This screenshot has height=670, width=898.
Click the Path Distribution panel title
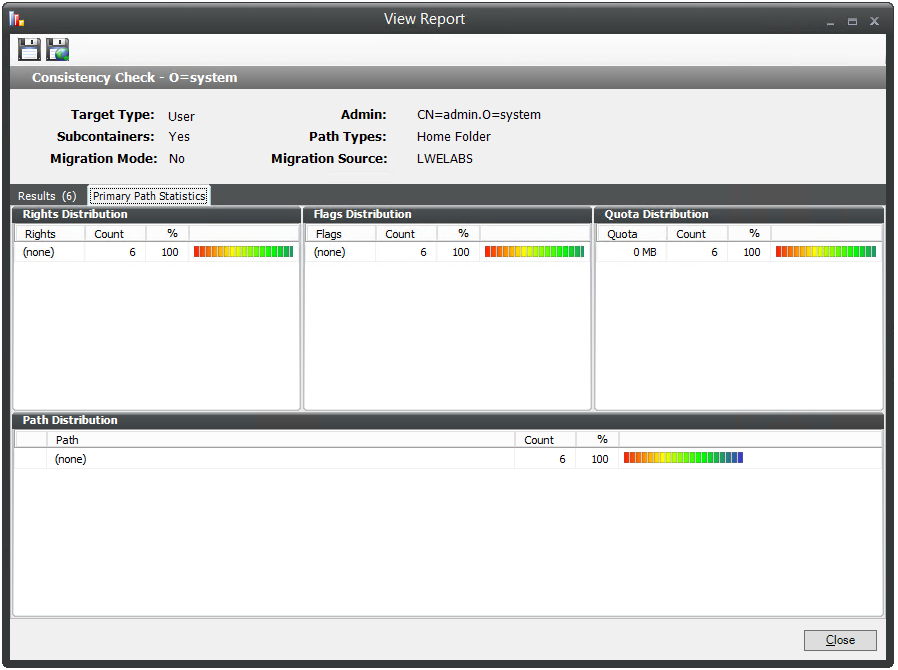click(x=70, y=420)
